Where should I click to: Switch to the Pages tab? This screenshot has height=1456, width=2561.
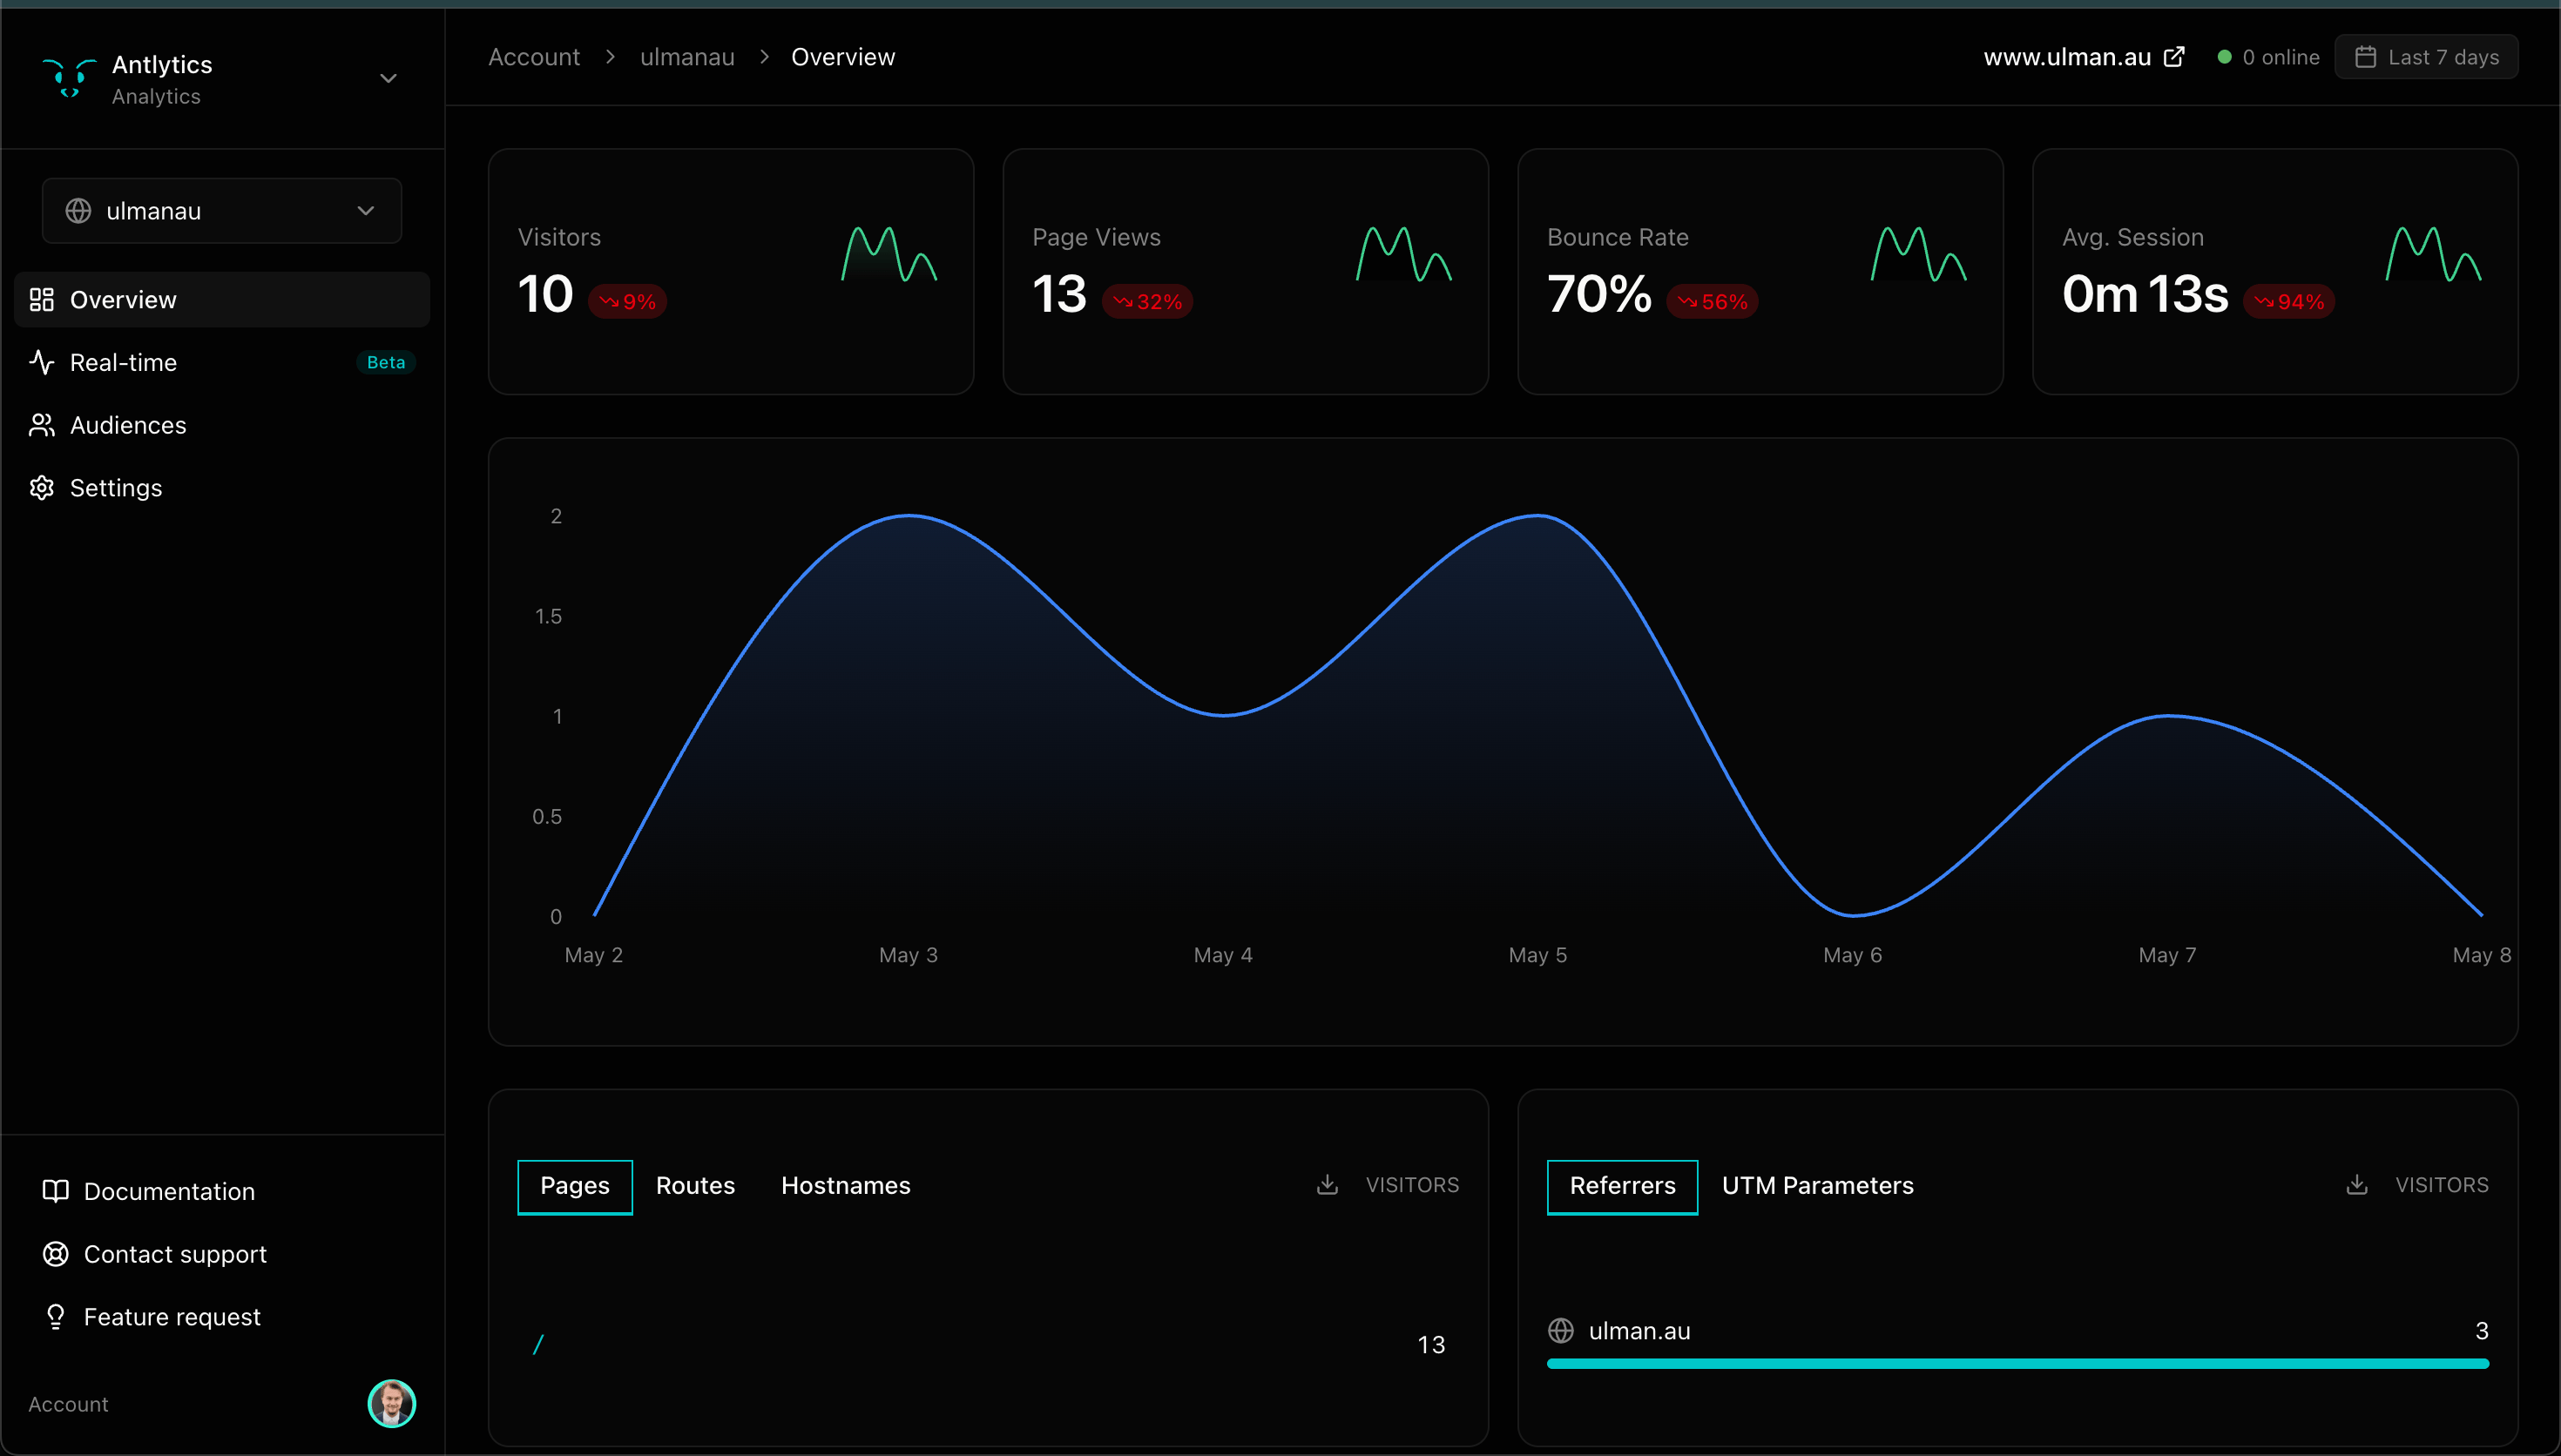575,1187
